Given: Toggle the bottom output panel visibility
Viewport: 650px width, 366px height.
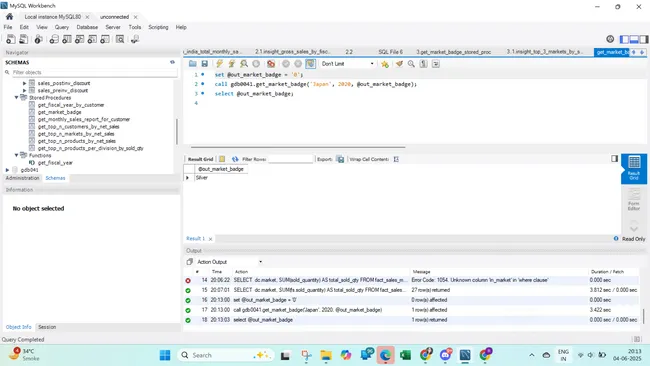Looking at the screenshot, I should (634, 39).
